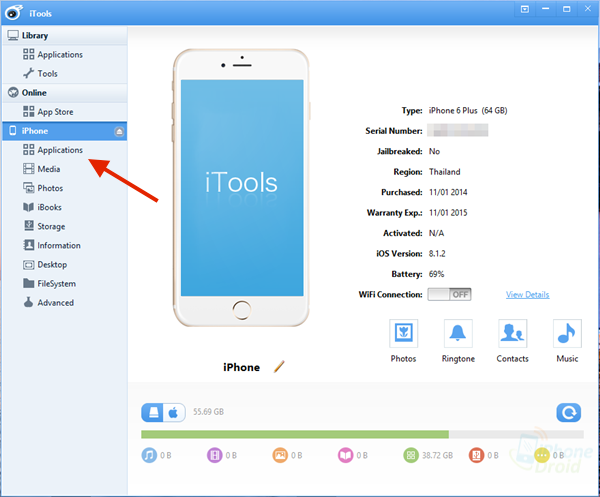Viewport: 600px width, 497px height.
Task: Click the Thailand region value
Action: 445,172
